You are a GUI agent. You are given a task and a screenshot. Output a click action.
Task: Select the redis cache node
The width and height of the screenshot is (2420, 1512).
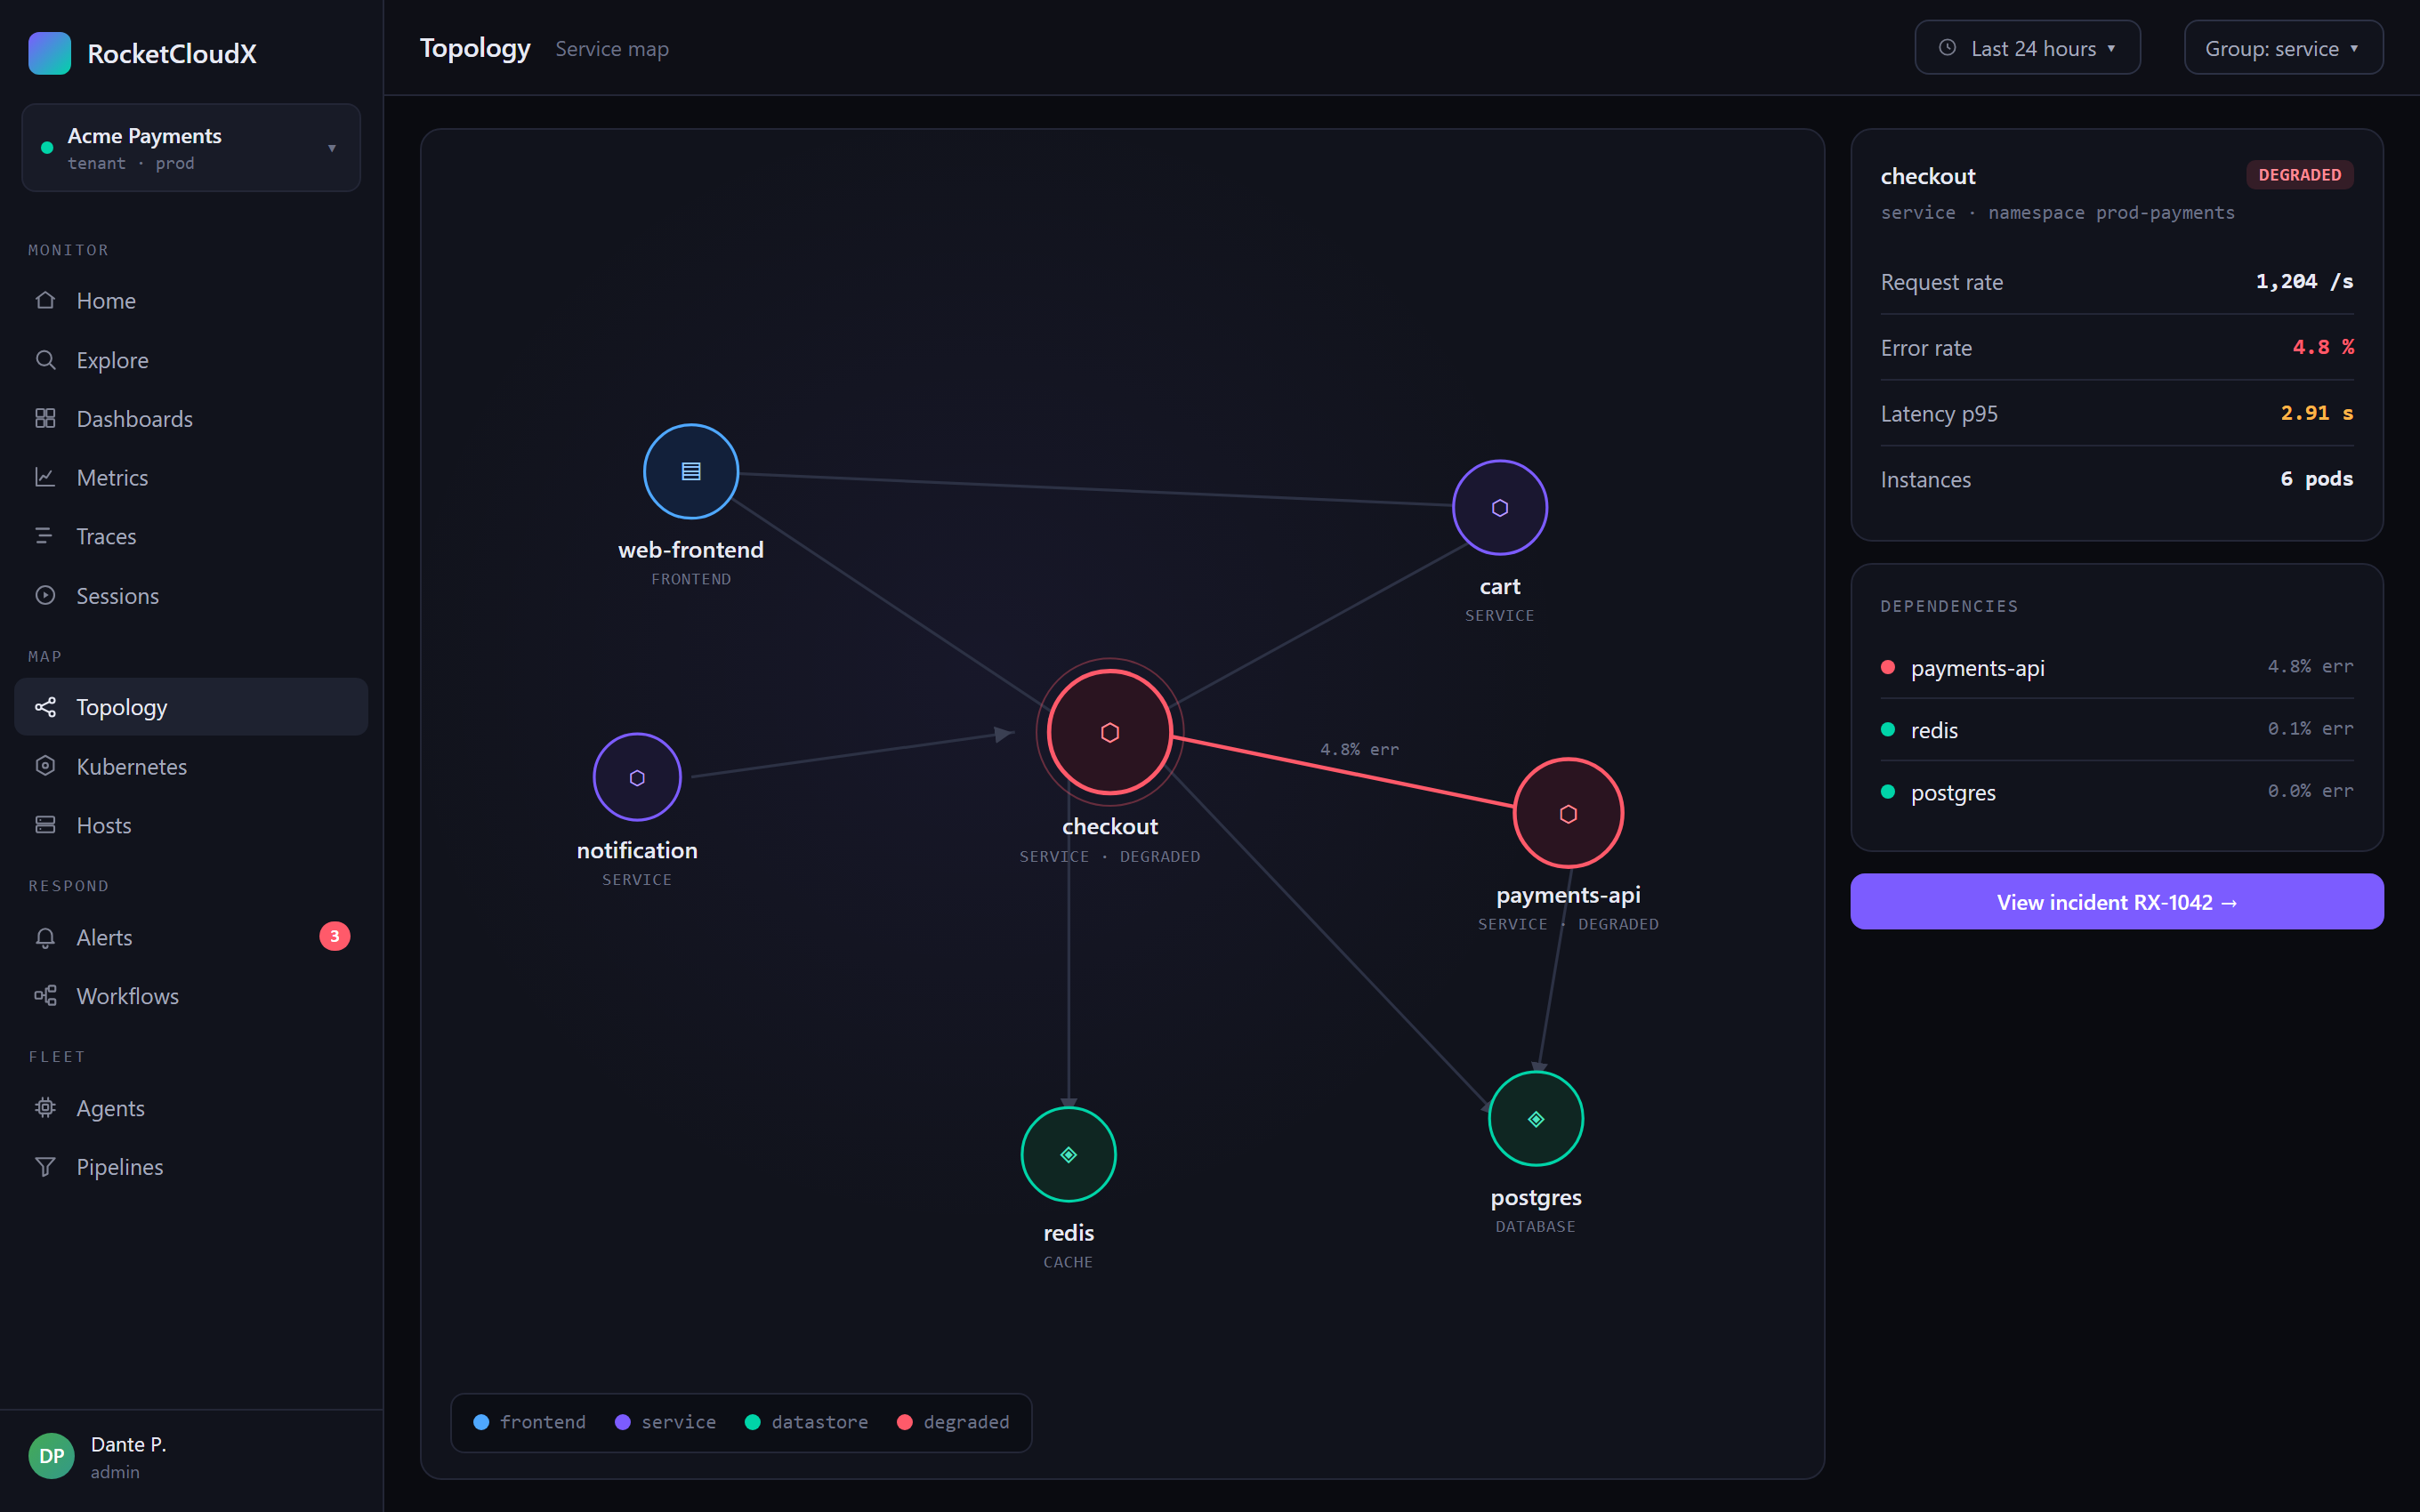[1068, 1154]
